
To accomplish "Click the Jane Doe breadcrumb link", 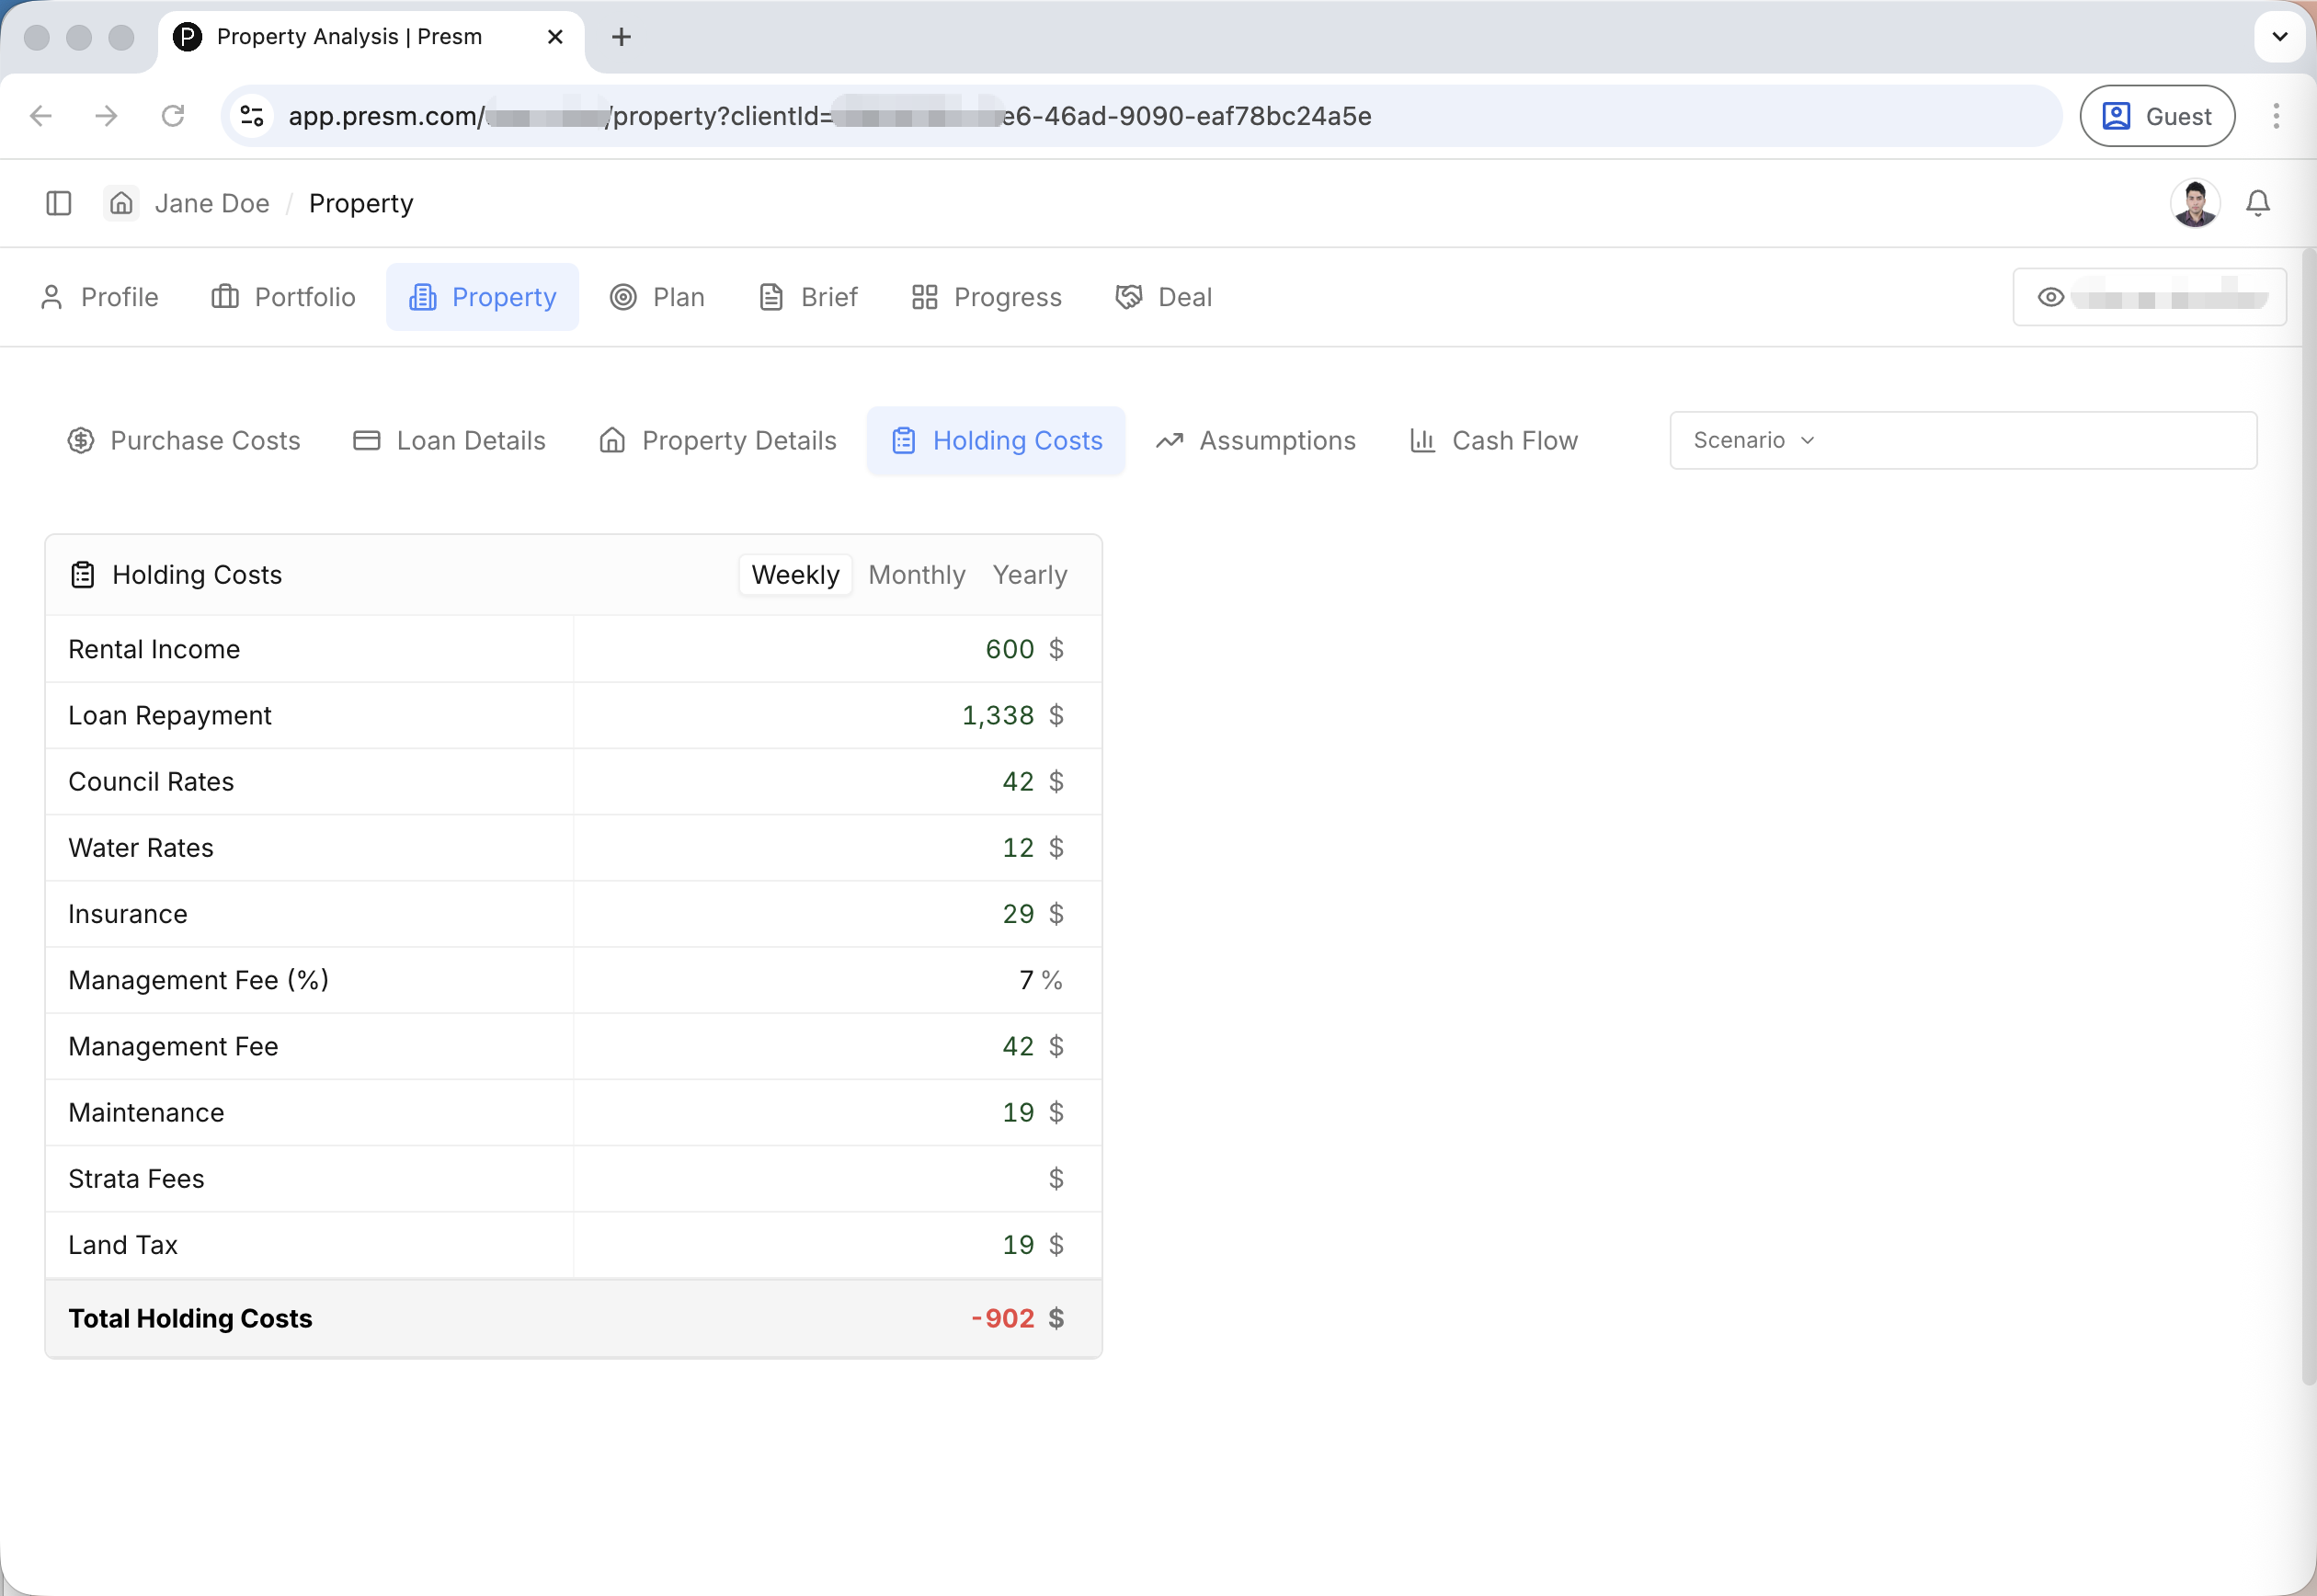I will (212, 203).
